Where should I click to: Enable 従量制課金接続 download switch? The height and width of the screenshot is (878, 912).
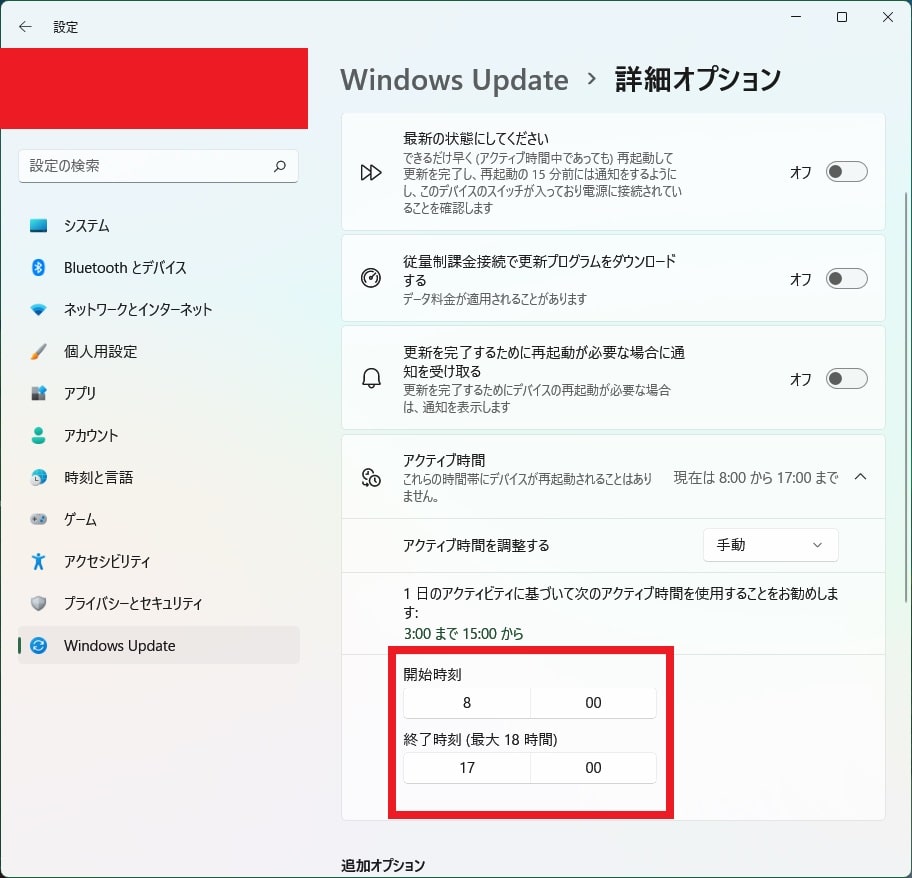[846, 279]
